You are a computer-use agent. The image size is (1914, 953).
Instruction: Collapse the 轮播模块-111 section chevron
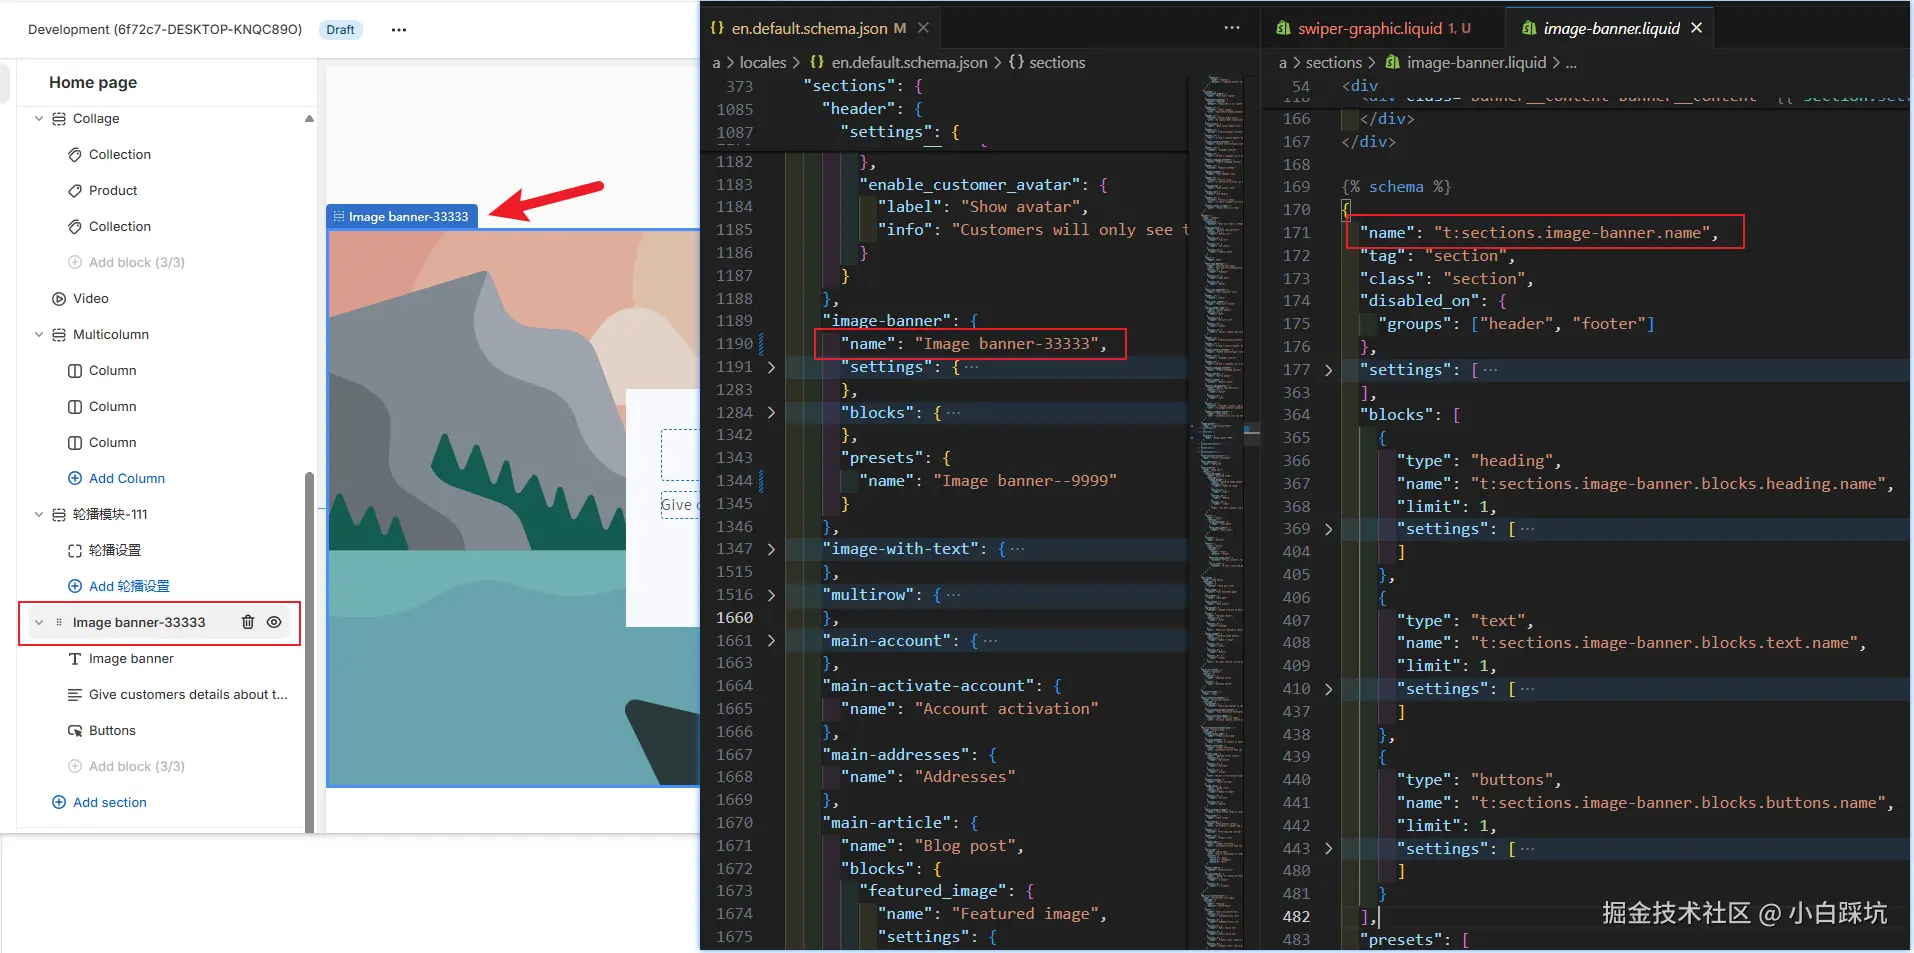click(39, 514)
